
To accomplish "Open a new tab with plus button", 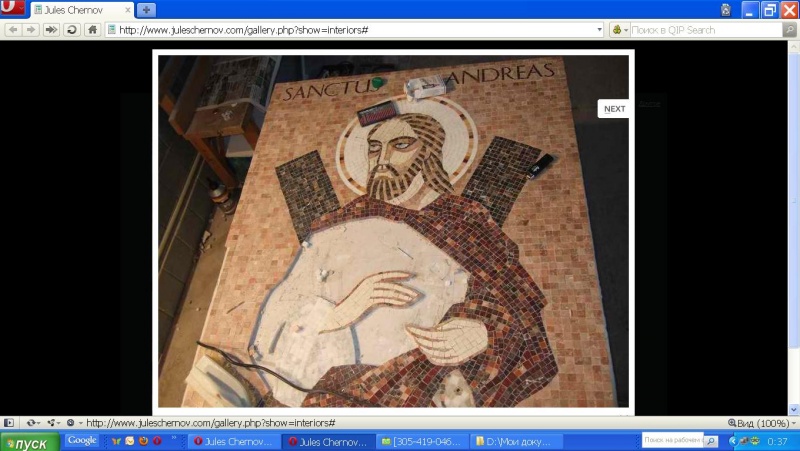I will pos(147,10).
